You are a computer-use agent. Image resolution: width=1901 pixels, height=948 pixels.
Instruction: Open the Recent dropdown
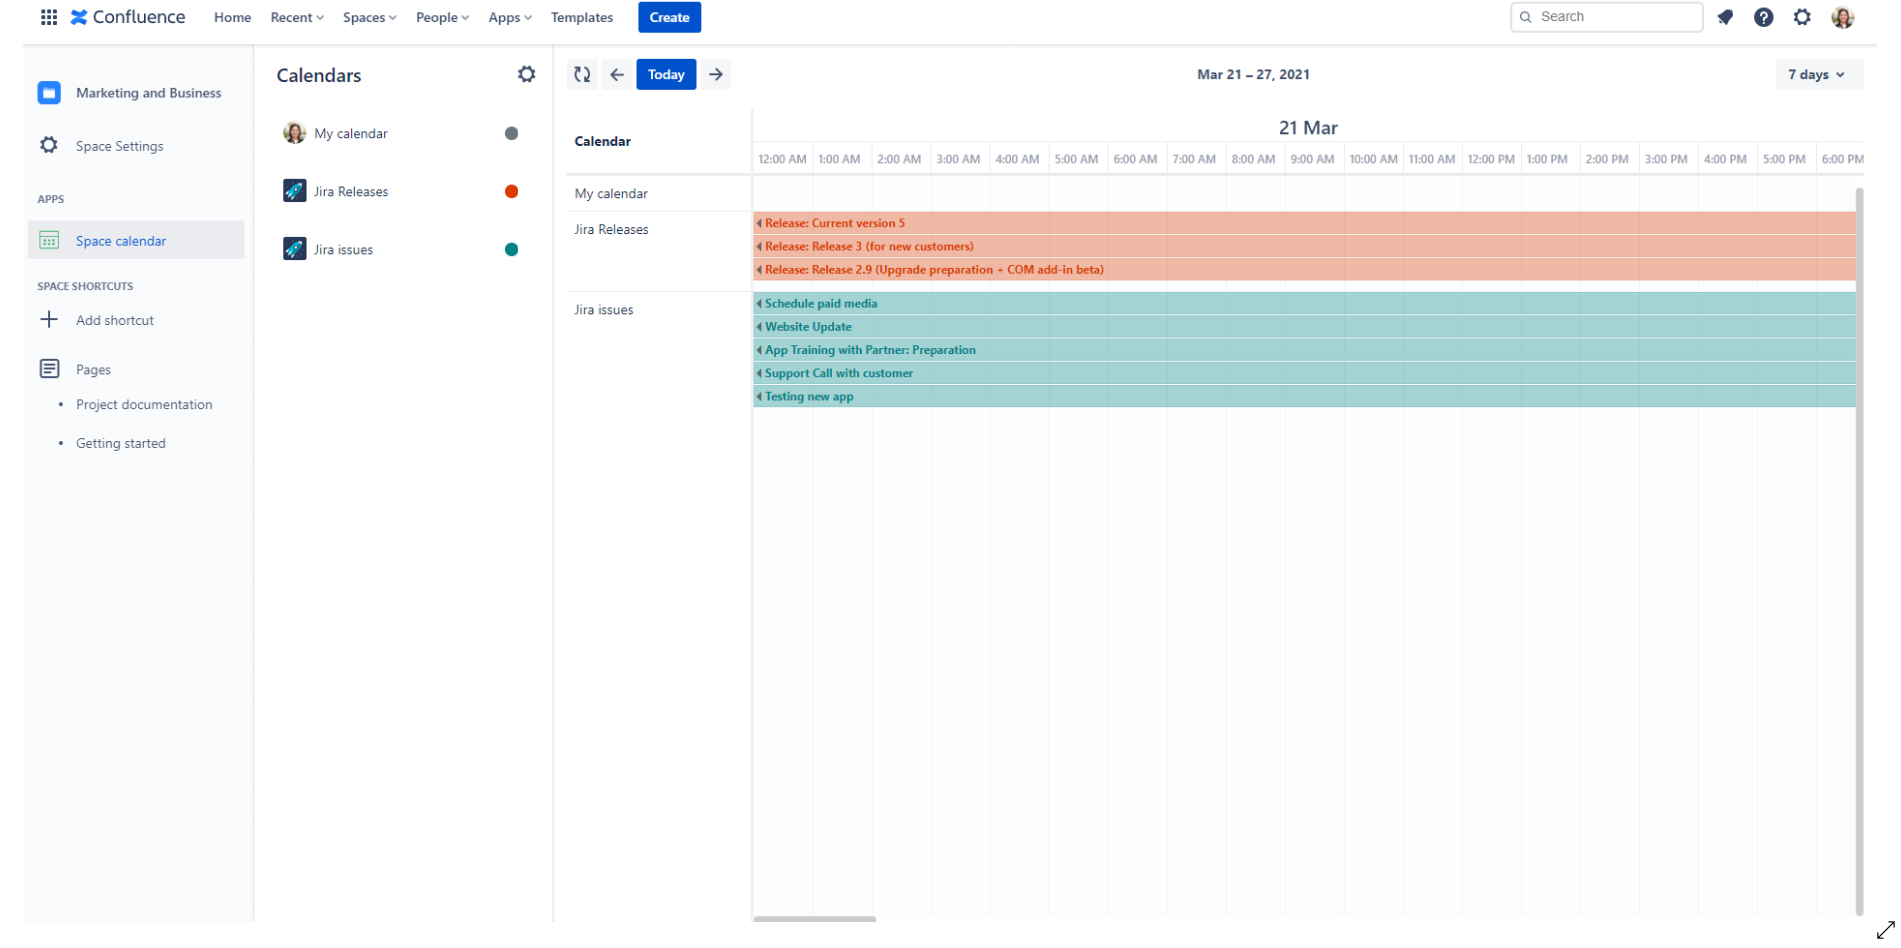[296, 17]
